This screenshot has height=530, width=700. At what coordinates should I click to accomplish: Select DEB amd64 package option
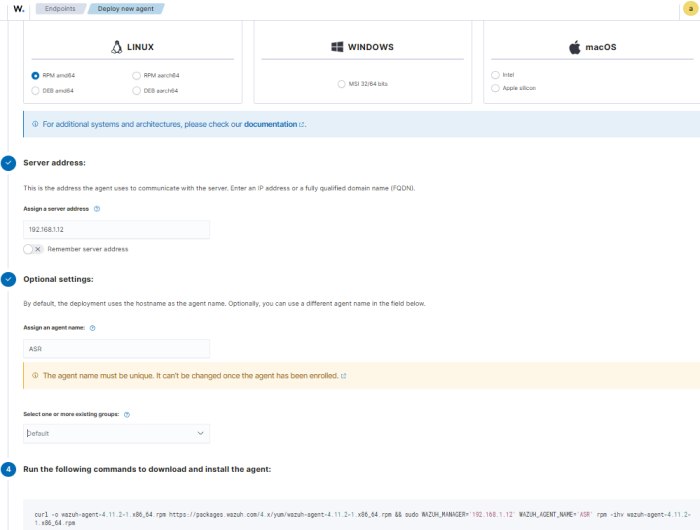pos(35,91)
